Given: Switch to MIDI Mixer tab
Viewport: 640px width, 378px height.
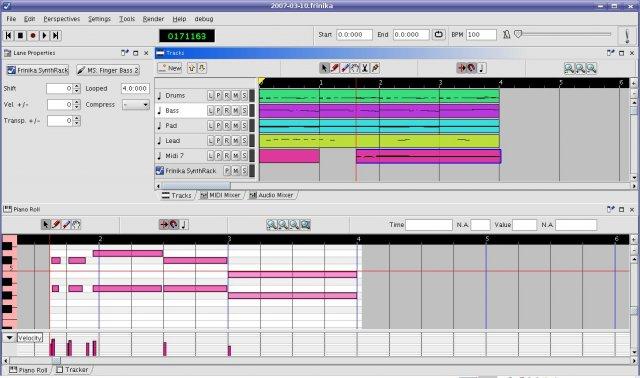Looking at the screenshot, I should 220,195.
